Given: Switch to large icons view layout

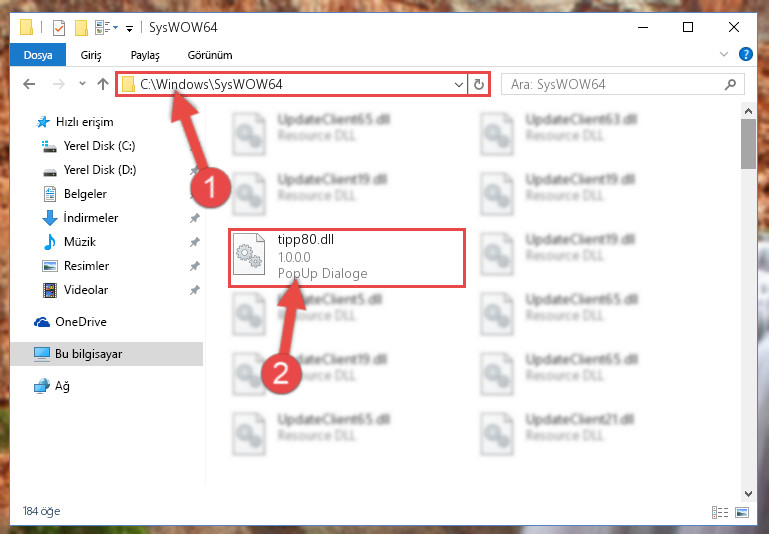Looking at the screenshot, I should pos(742,512).
